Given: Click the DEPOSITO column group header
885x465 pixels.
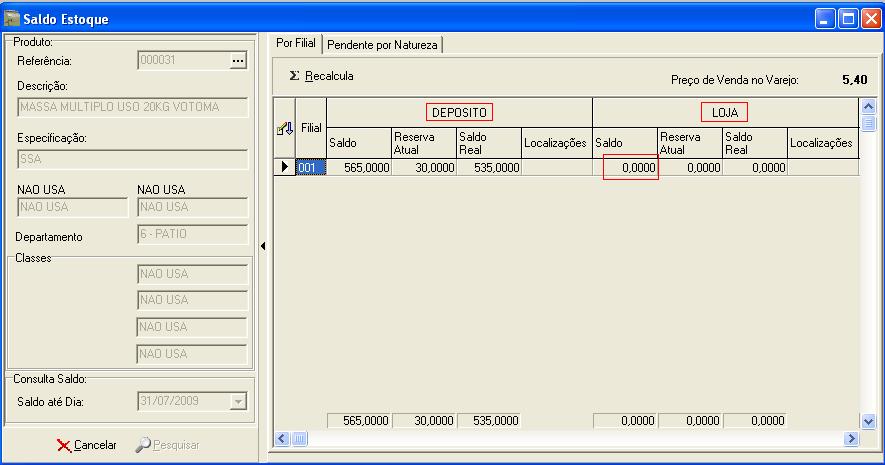Looking at the screenshot, I should coord(459,113).
